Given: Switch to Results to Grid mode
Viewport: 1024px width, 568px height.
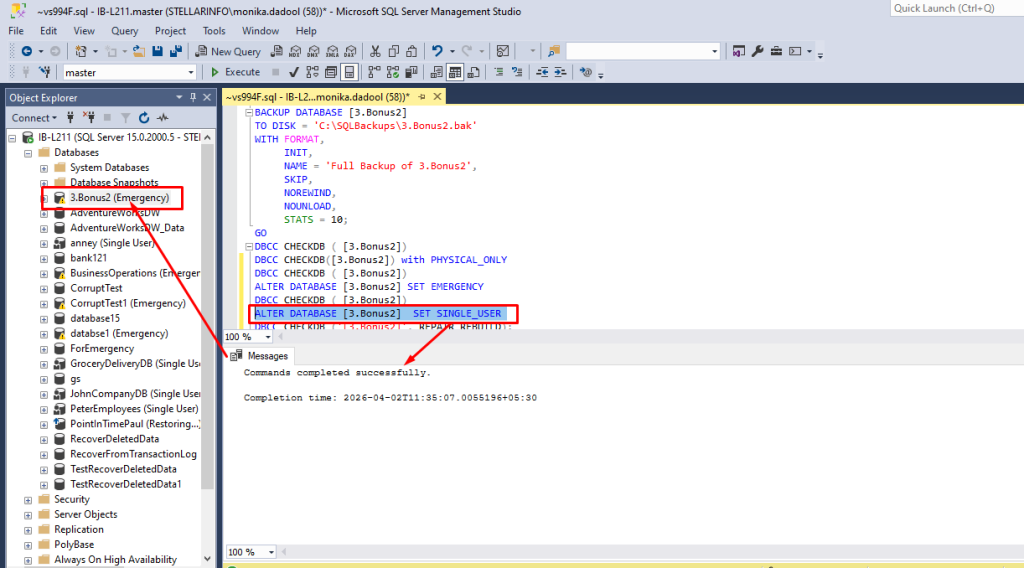Looking at the screenshot, I should click(455, 72).
